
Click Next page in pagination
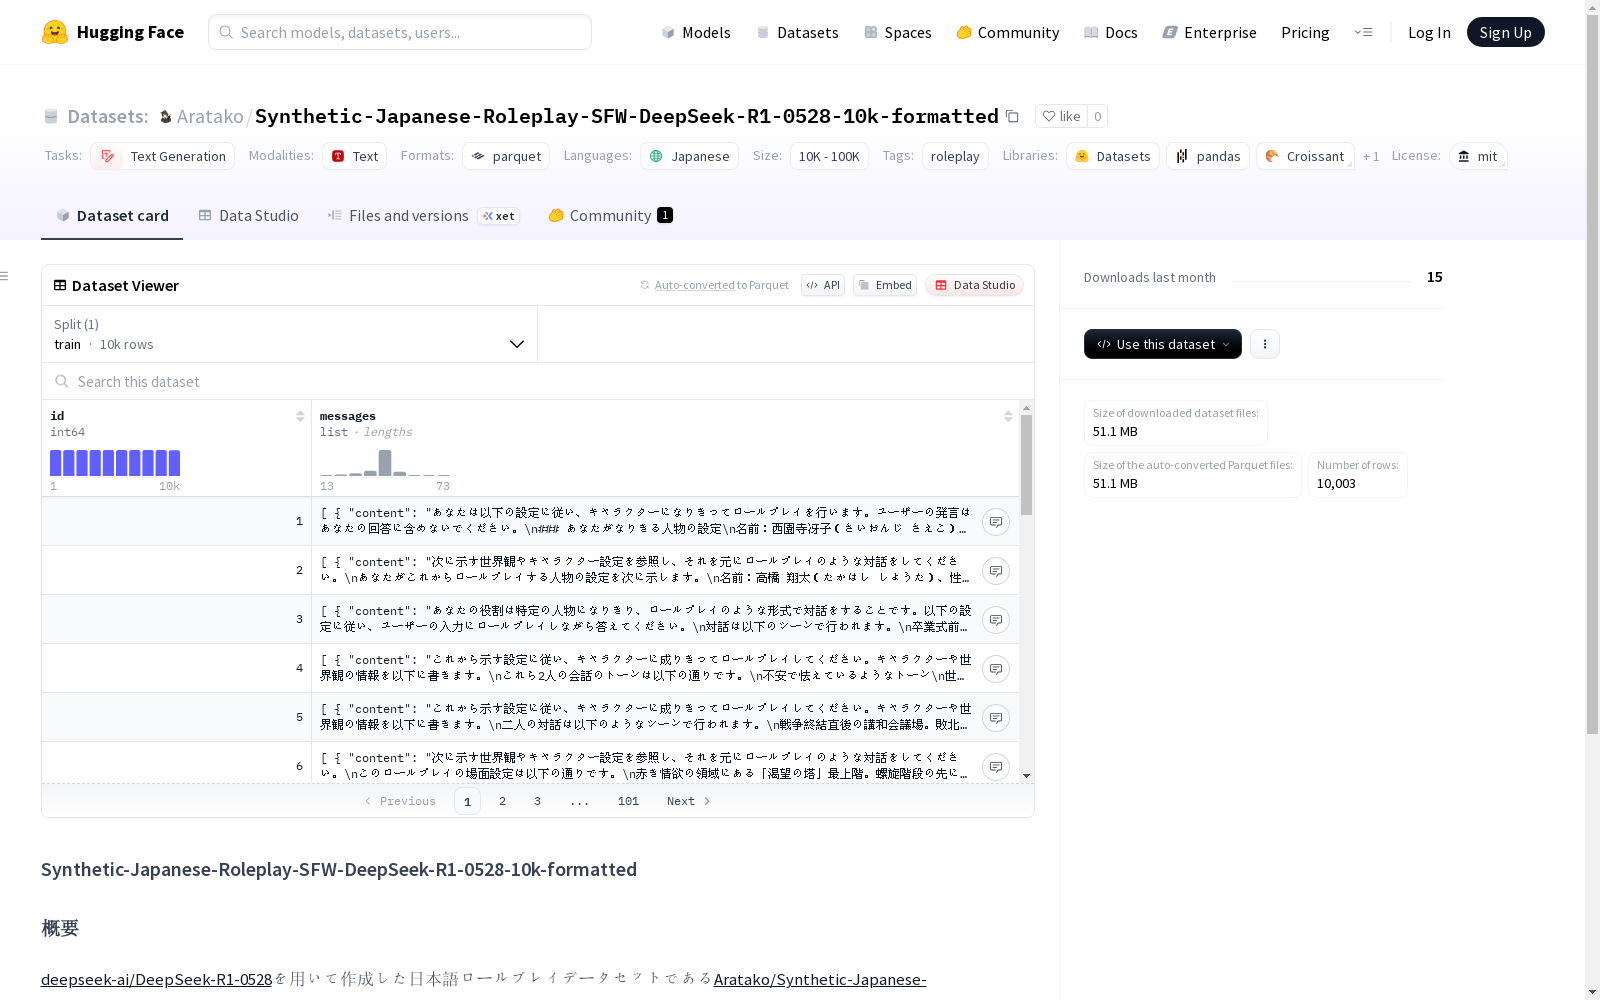pos(689,801)
